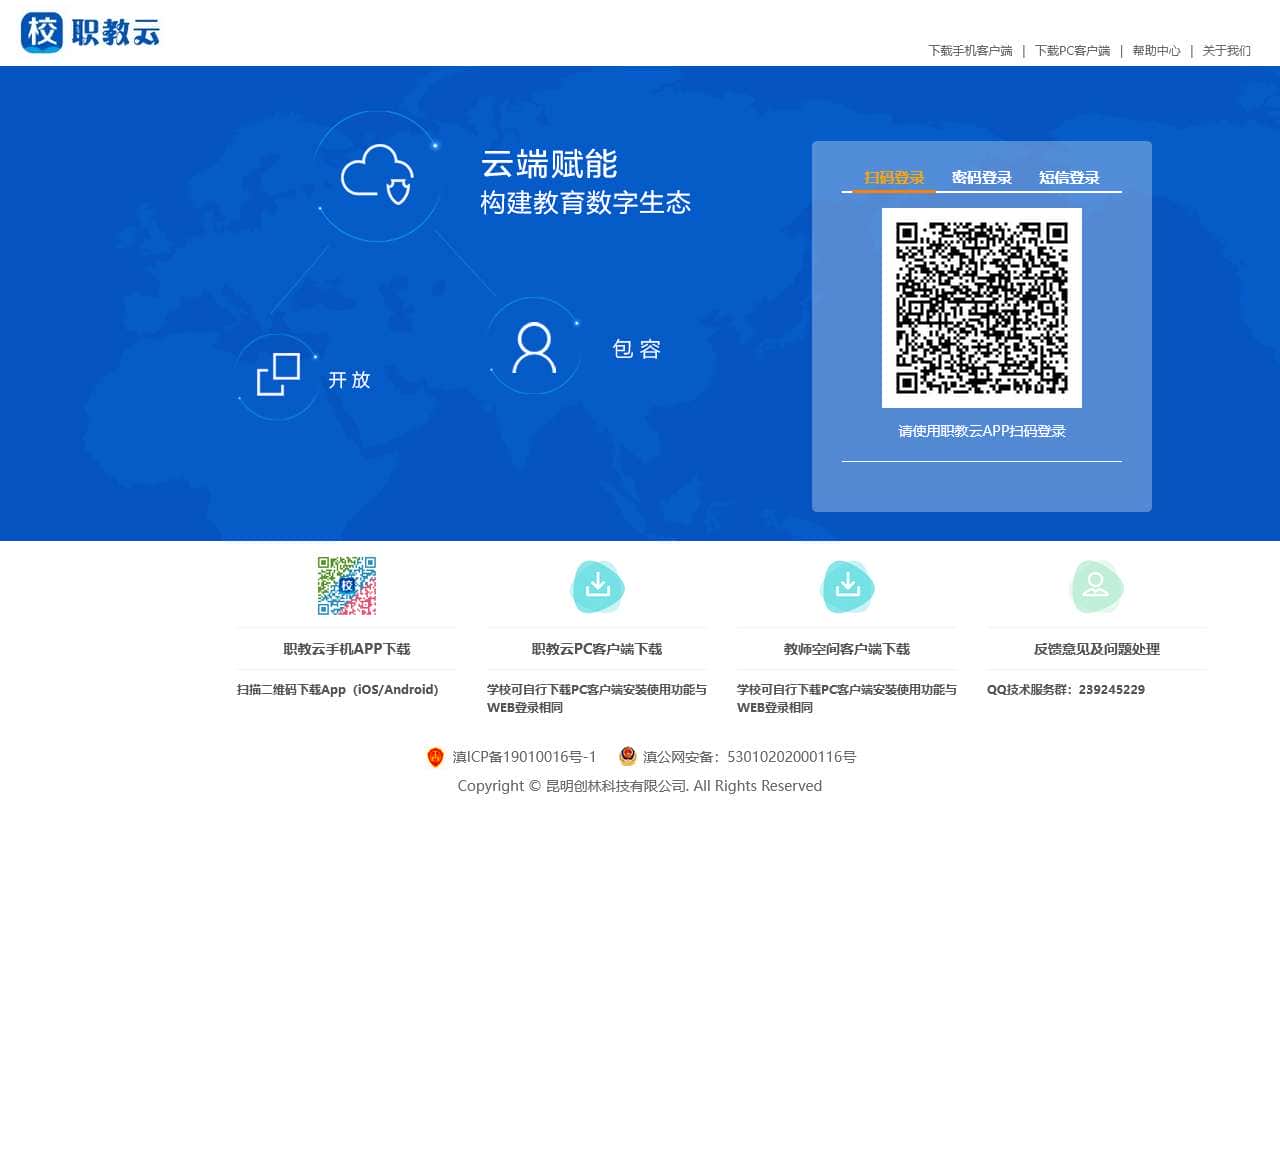
Task: Open the 下载PC客户端 link
Action: 1073,50
